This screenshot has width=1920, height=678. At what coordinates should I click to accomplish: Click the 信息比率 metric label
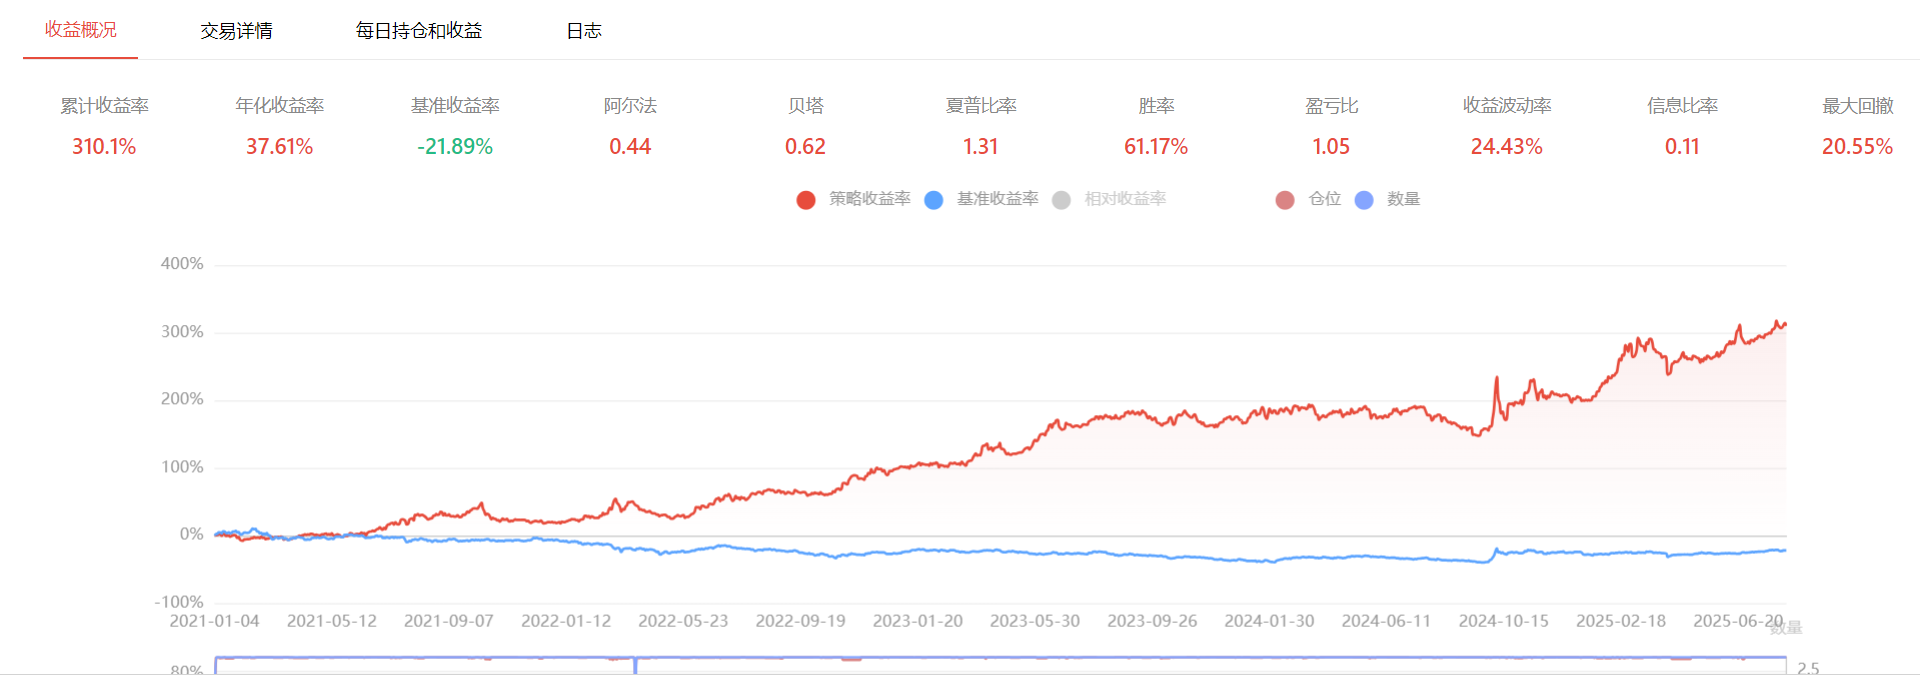tap(1682, 106)
